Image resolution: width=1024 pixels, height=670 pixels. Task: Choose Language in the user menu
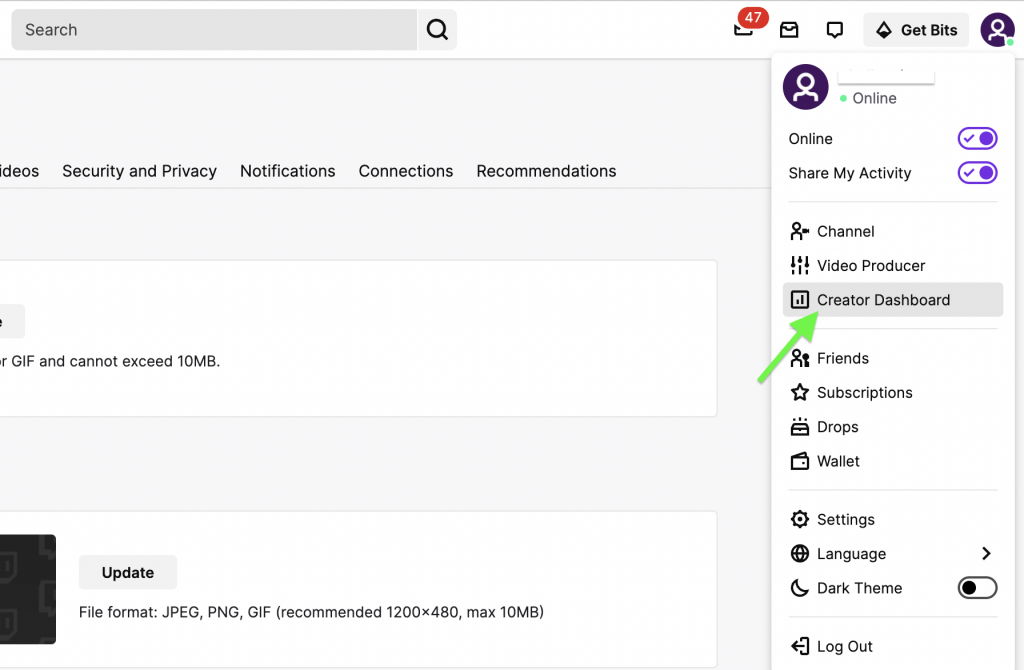click(893, 554)
